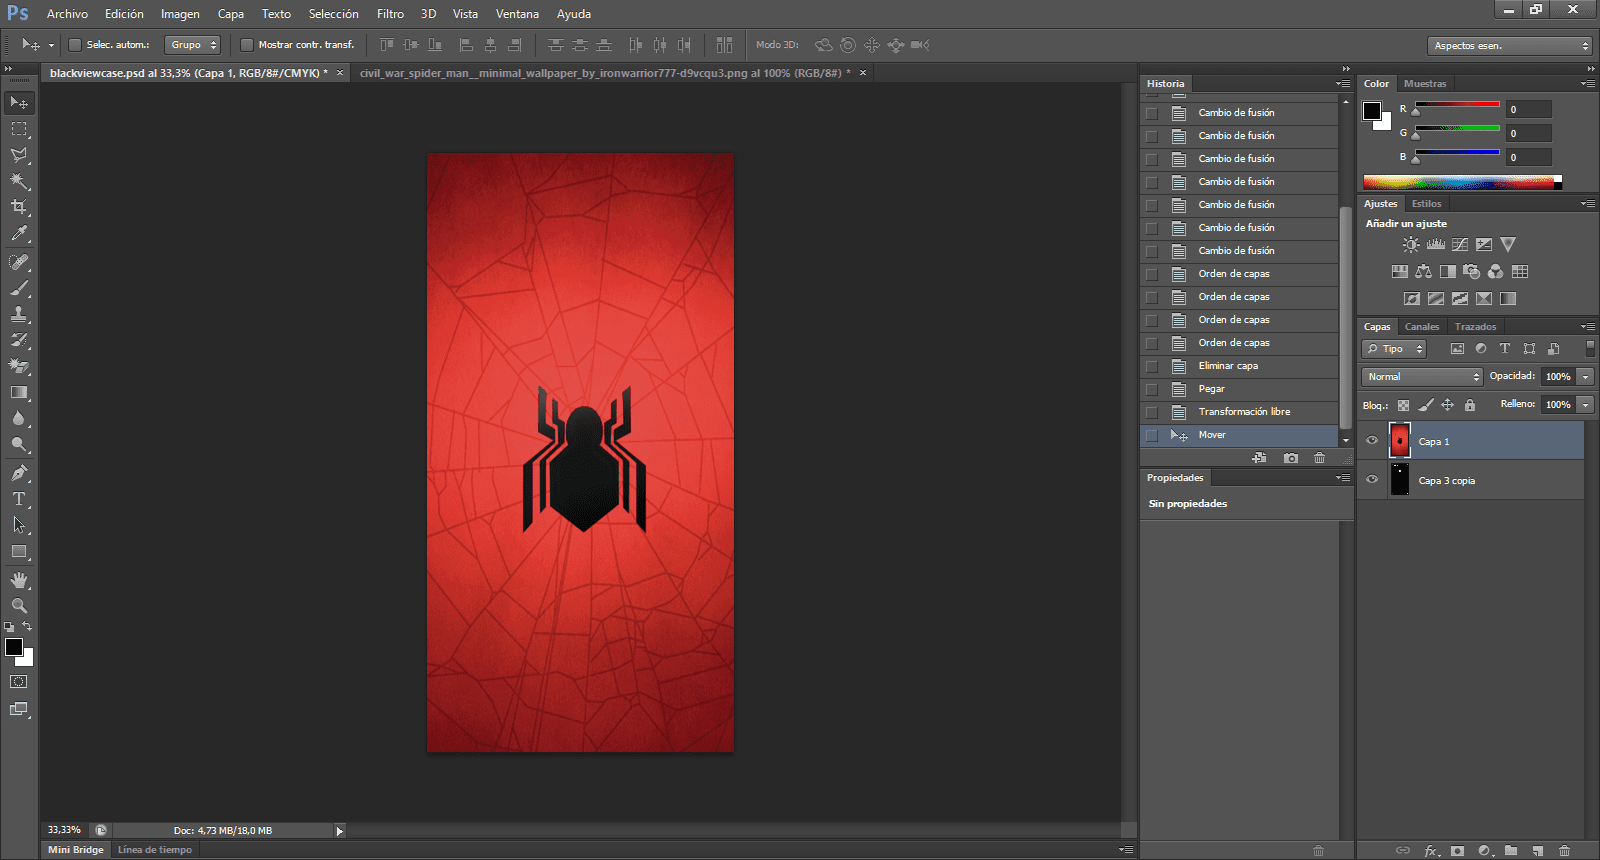Screen dimensions: 1600x860
Task: Select the Eyedropper tool
Action: [x=19, y=234]
